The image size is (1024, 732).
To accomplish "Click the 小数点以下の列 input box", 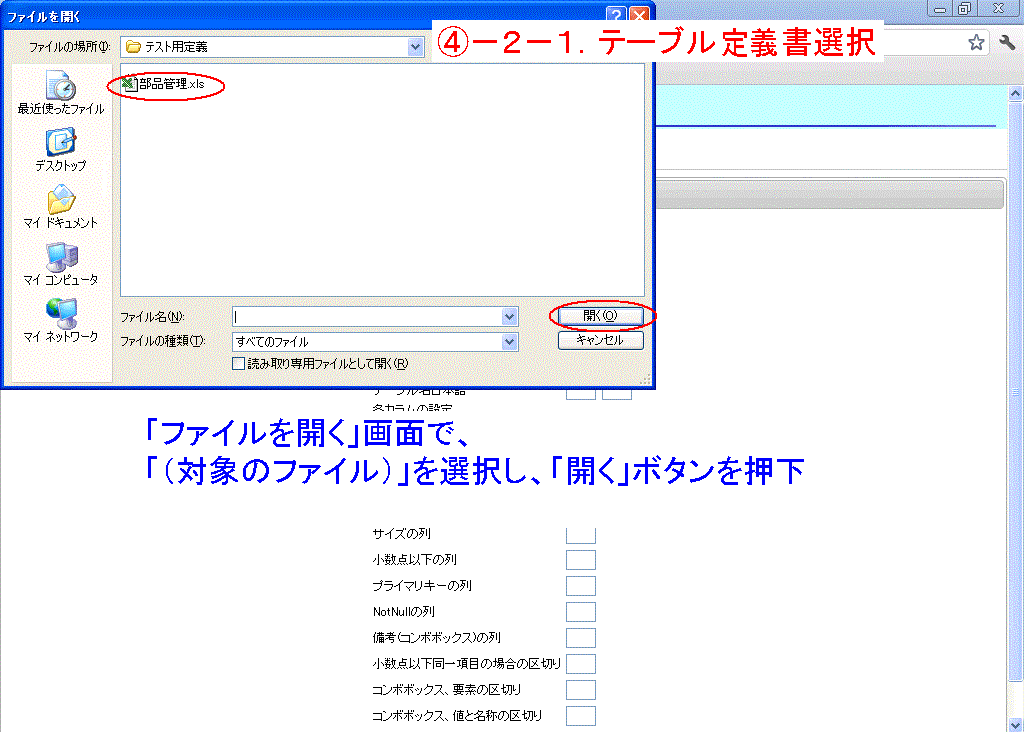I will pyautogui.click(x=581, y=560).
